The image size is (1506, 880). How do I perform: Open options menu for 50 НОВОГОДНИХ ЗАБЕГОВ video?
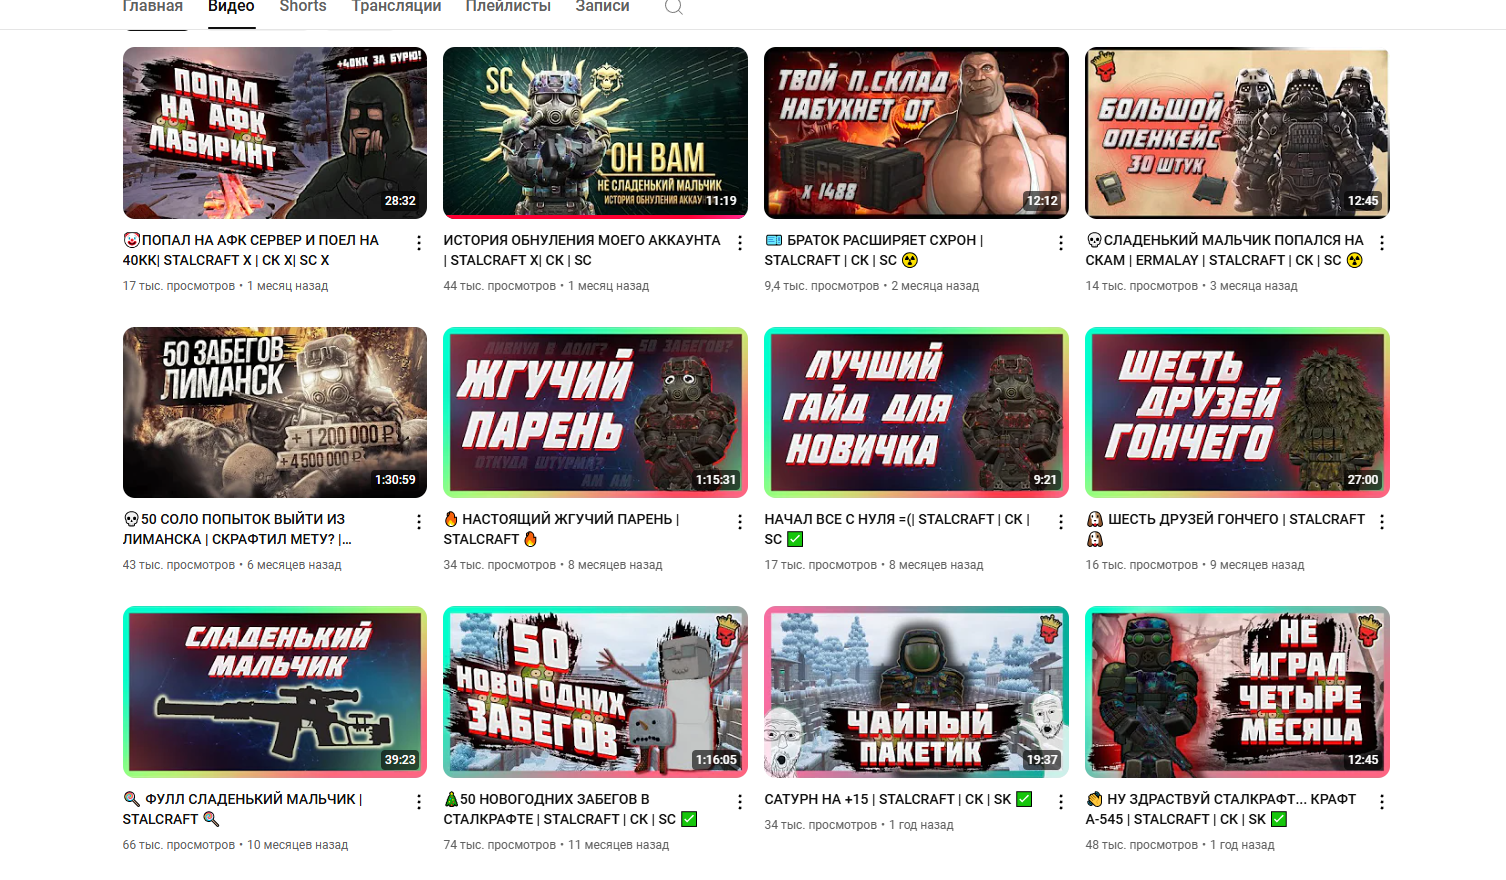[x=740, y=802]
